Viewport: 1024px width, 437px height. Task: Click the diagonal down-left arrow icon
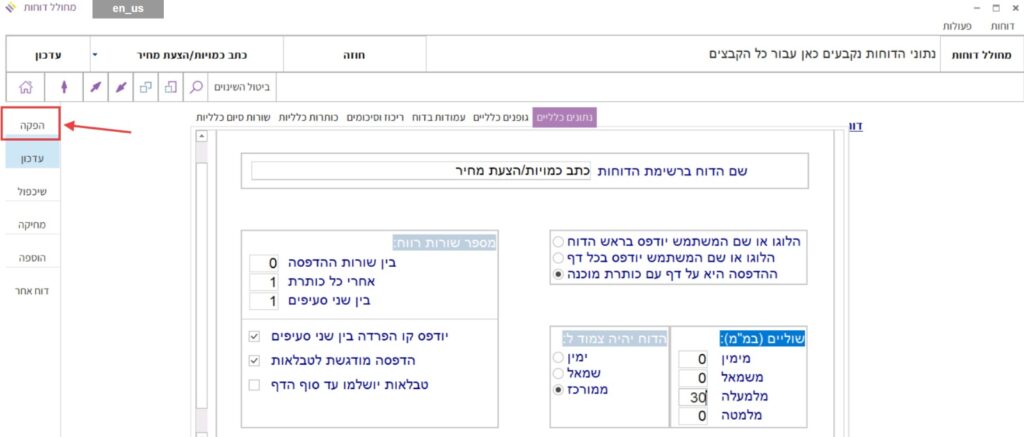coord(120,87)
